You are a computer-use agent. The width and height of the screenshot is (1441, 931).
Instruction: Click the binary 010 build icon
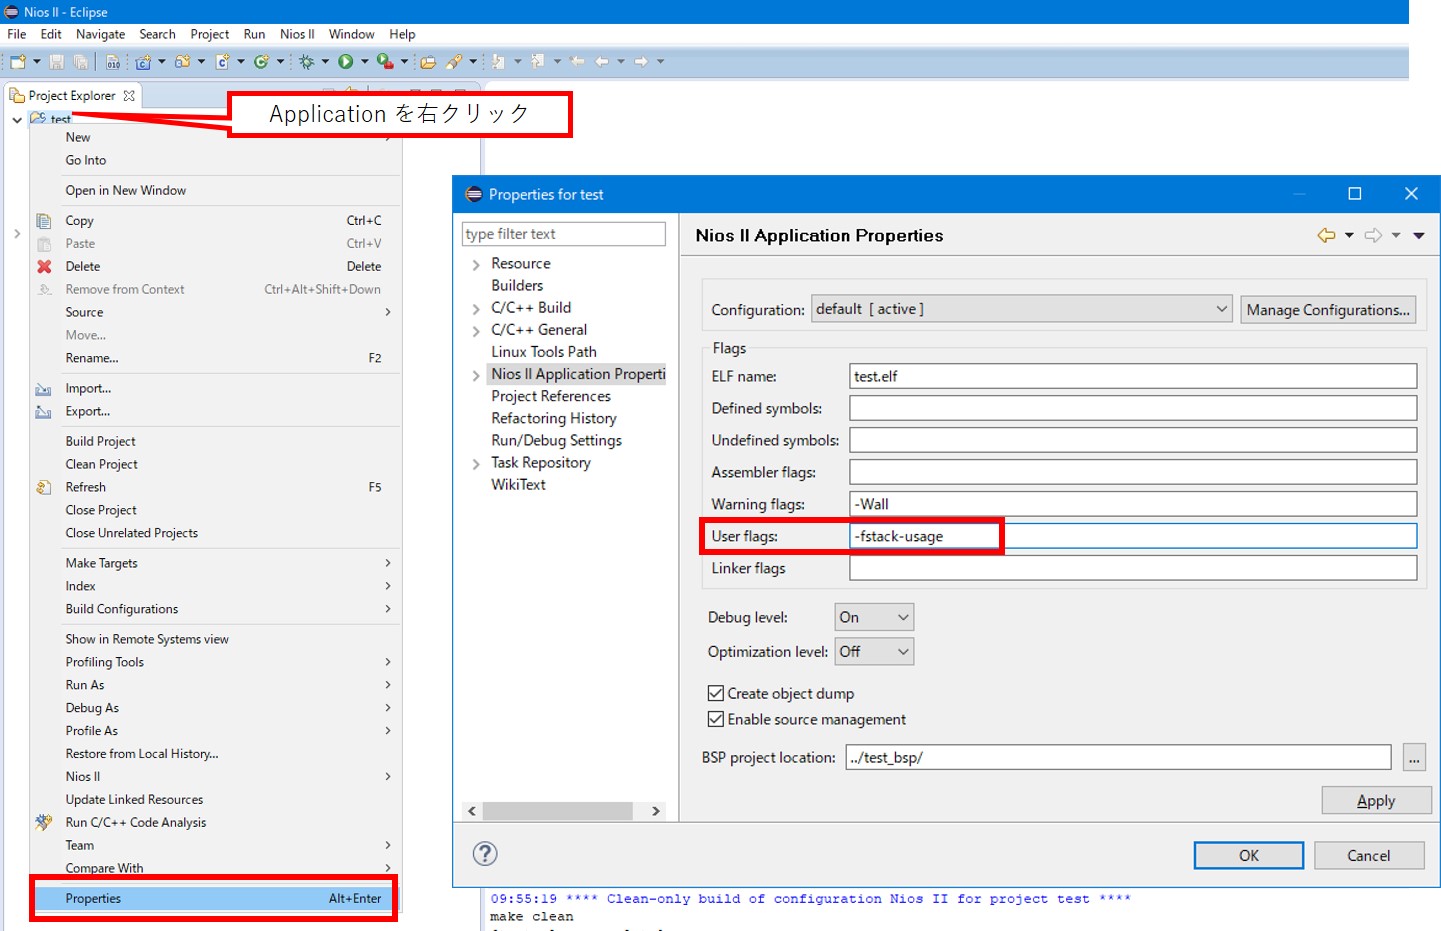click(x=113, y=62)
